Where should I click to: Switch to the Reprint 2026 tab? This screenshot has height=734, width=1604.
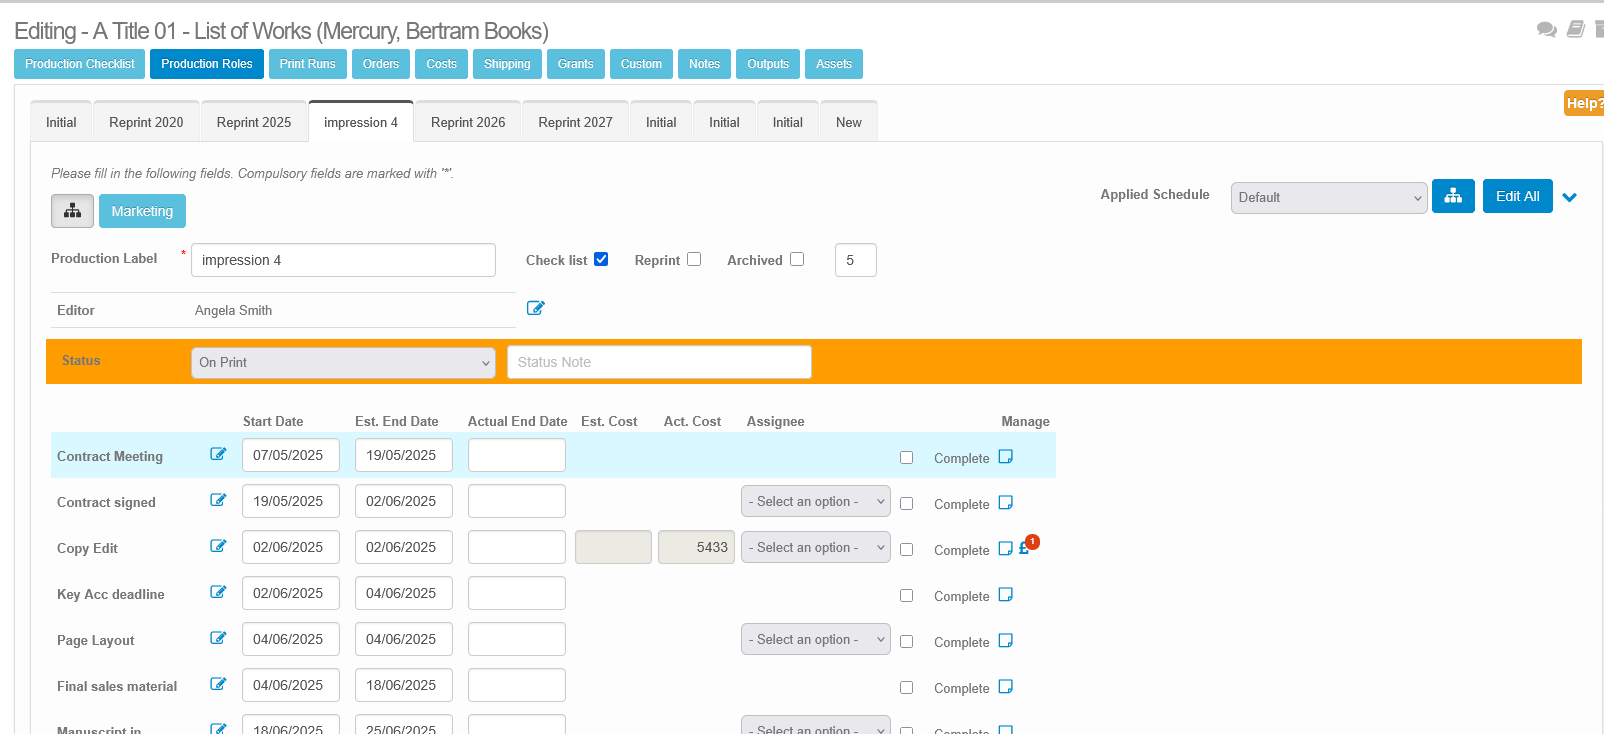tap(468, 122)
